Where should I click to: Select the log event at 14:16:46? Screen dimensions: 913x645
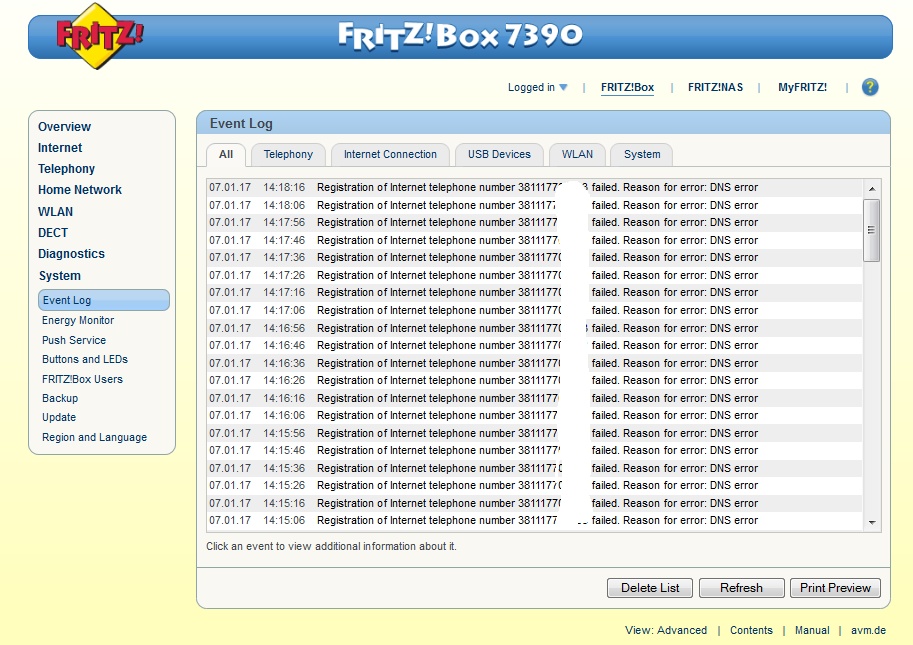pos(535,345)
